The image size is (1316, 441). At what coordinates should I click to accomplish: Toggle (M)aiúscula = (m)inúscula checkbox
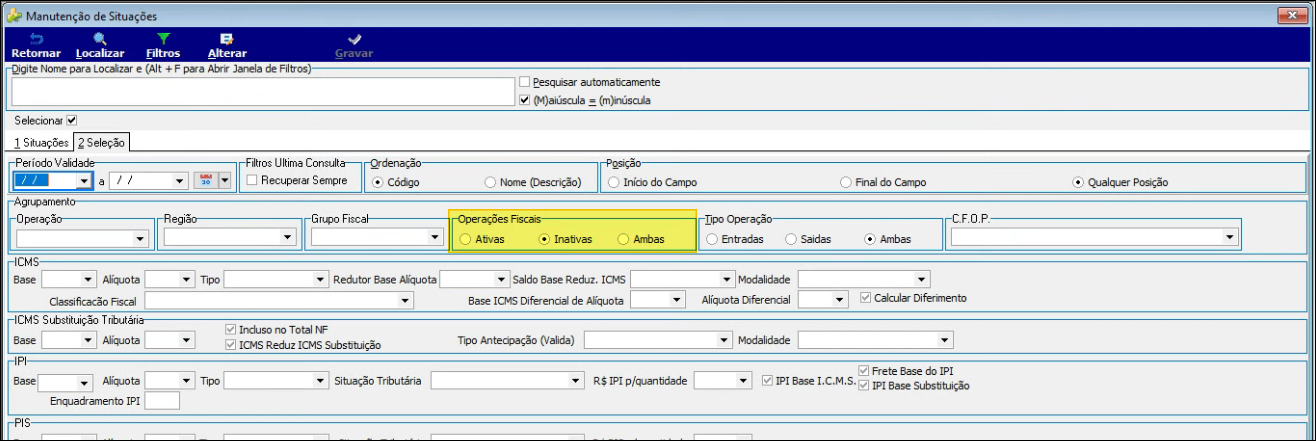525,100
